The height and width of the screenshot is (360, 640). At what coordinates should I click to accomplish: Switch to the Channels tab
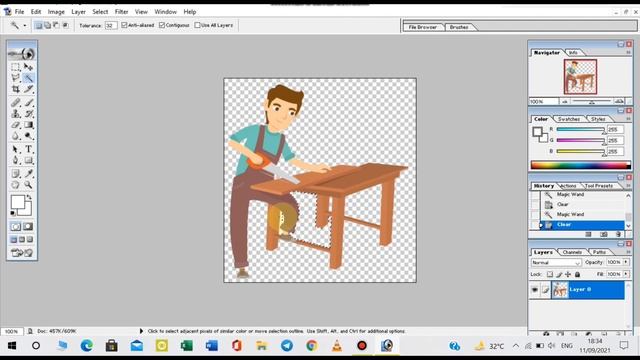[572, 252]
